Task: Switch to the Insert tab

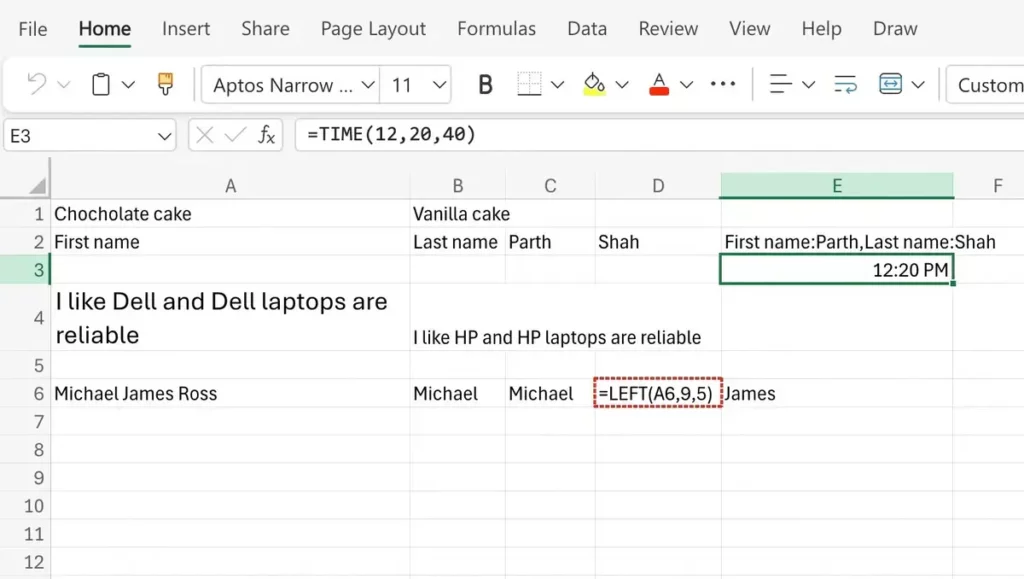Action: pos(186,29)
